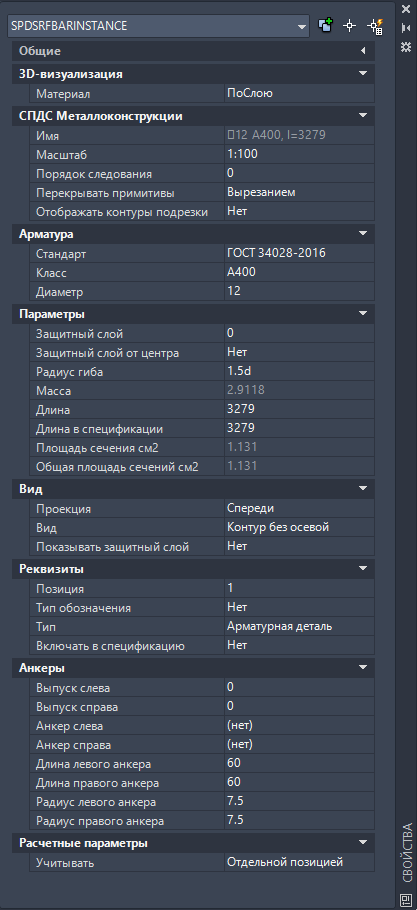Select the Масштаб value 1:100

[299, 155]
